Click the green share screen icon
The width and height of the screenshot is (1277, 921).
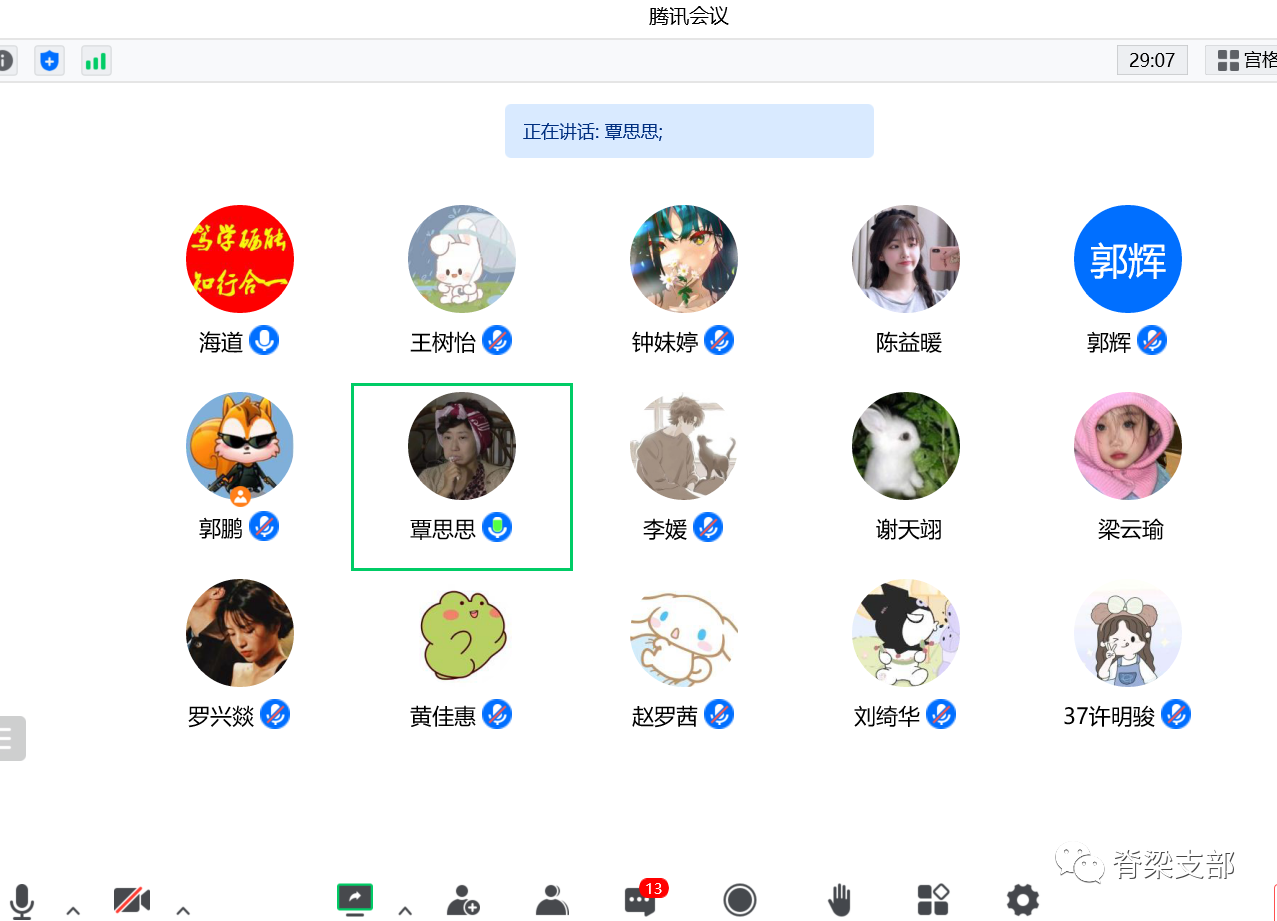tap(355, 900)
